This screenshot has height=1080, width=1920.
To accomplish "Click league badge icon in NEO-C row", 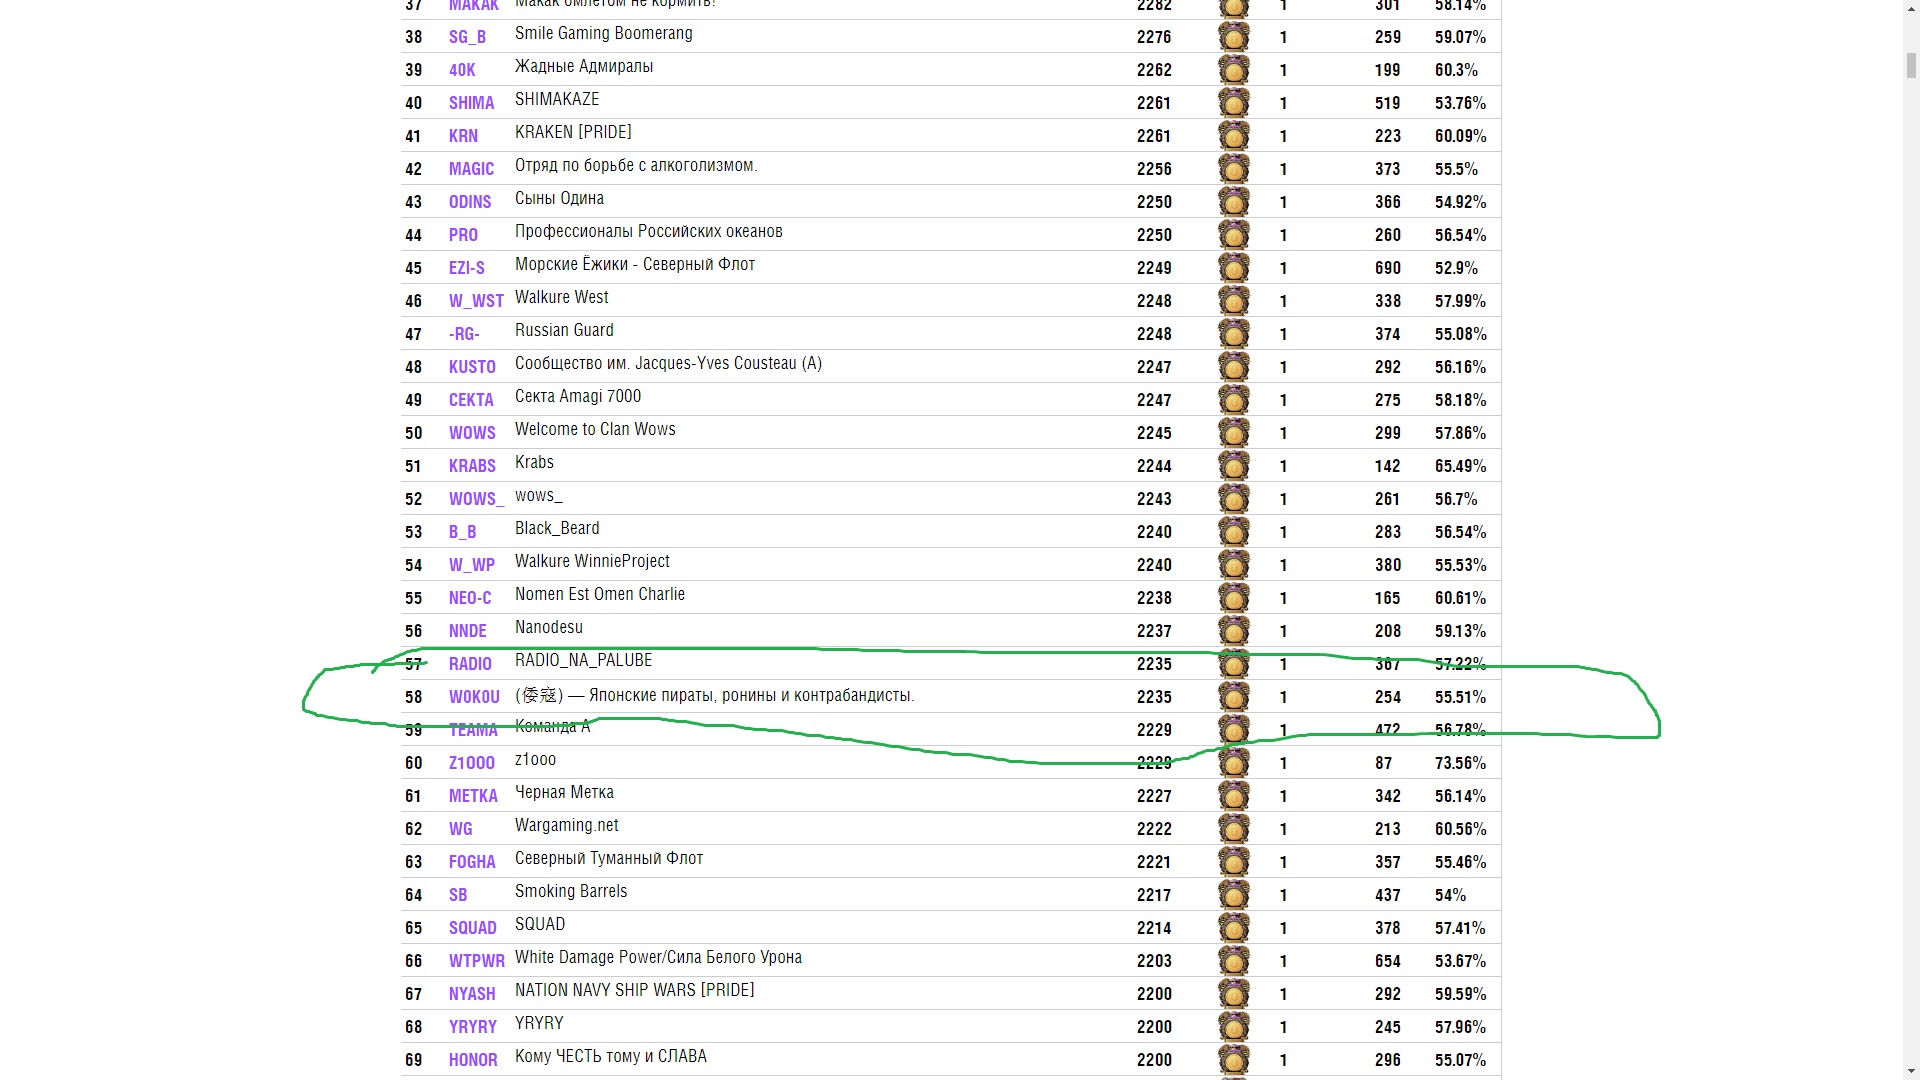I will point(1234,598).
